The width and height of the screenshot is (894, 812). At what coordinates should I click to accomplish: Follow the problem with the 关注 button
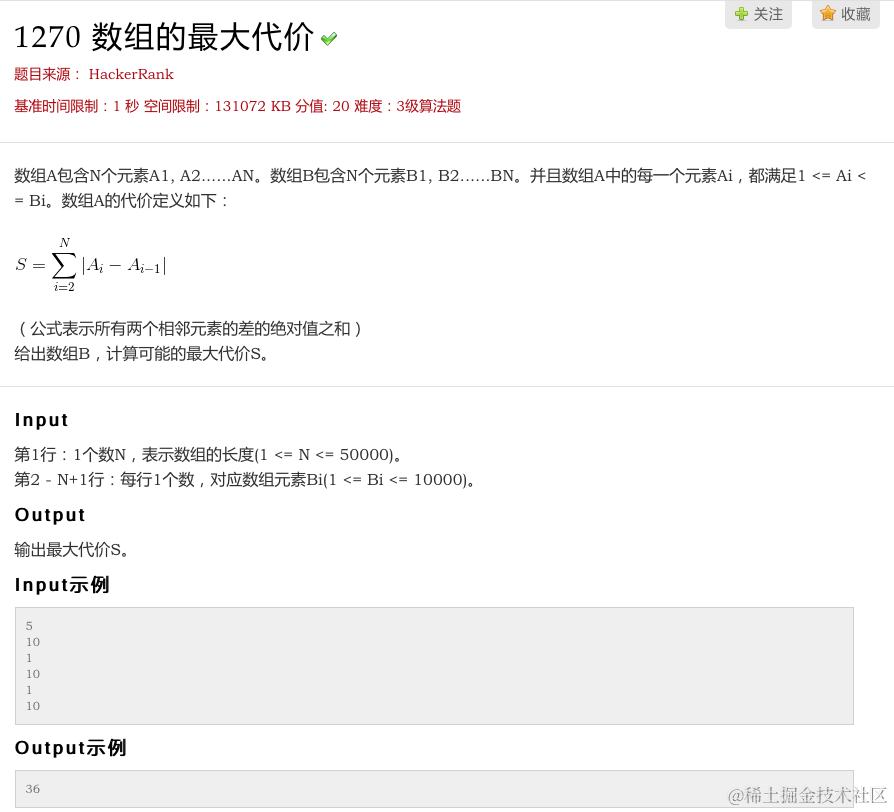tap(758, 14)
